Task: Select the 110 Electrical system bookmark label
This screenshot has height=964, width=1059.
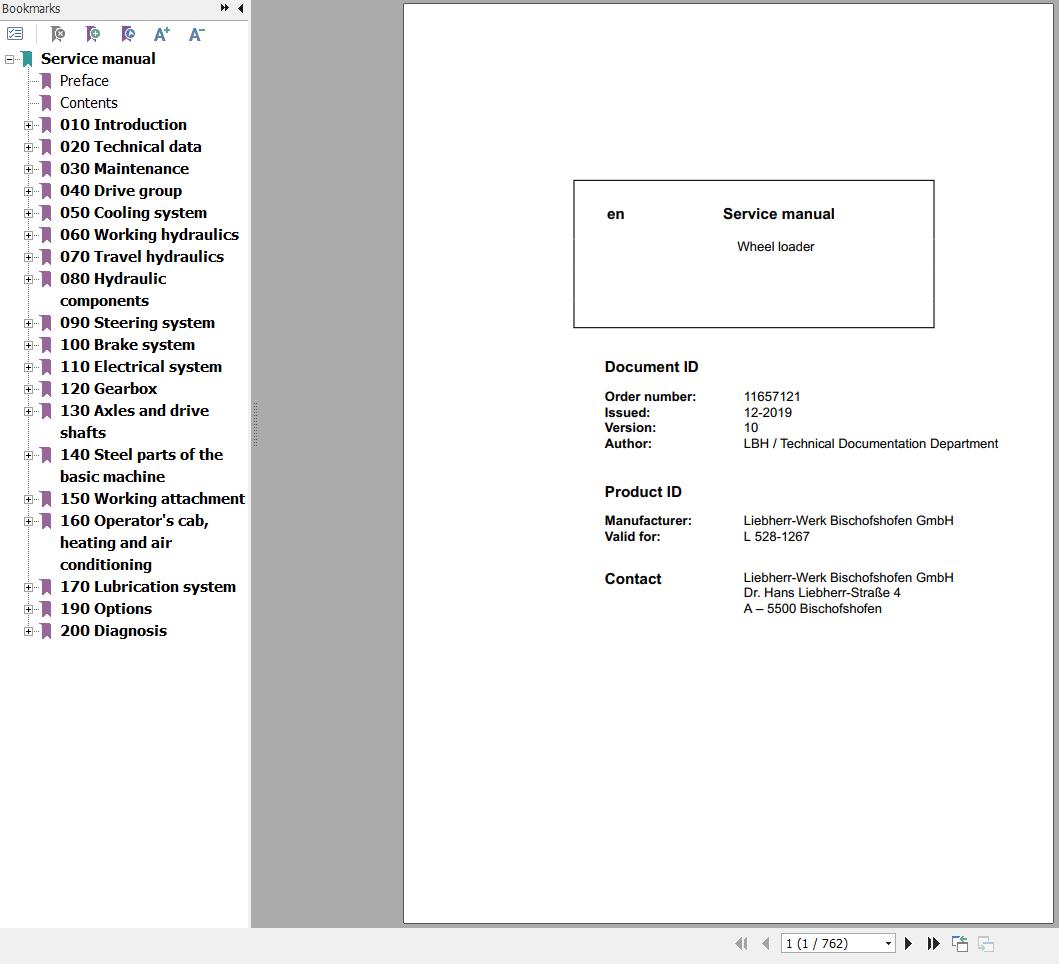Action: [x=140, y=367]
